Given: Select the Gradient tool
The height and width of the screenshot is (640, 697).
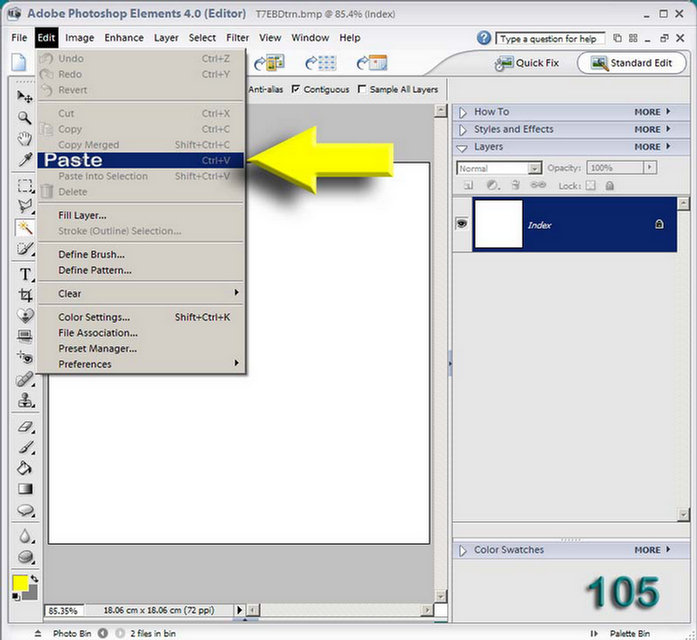Looking at the screenshot, I should [25, 489].
